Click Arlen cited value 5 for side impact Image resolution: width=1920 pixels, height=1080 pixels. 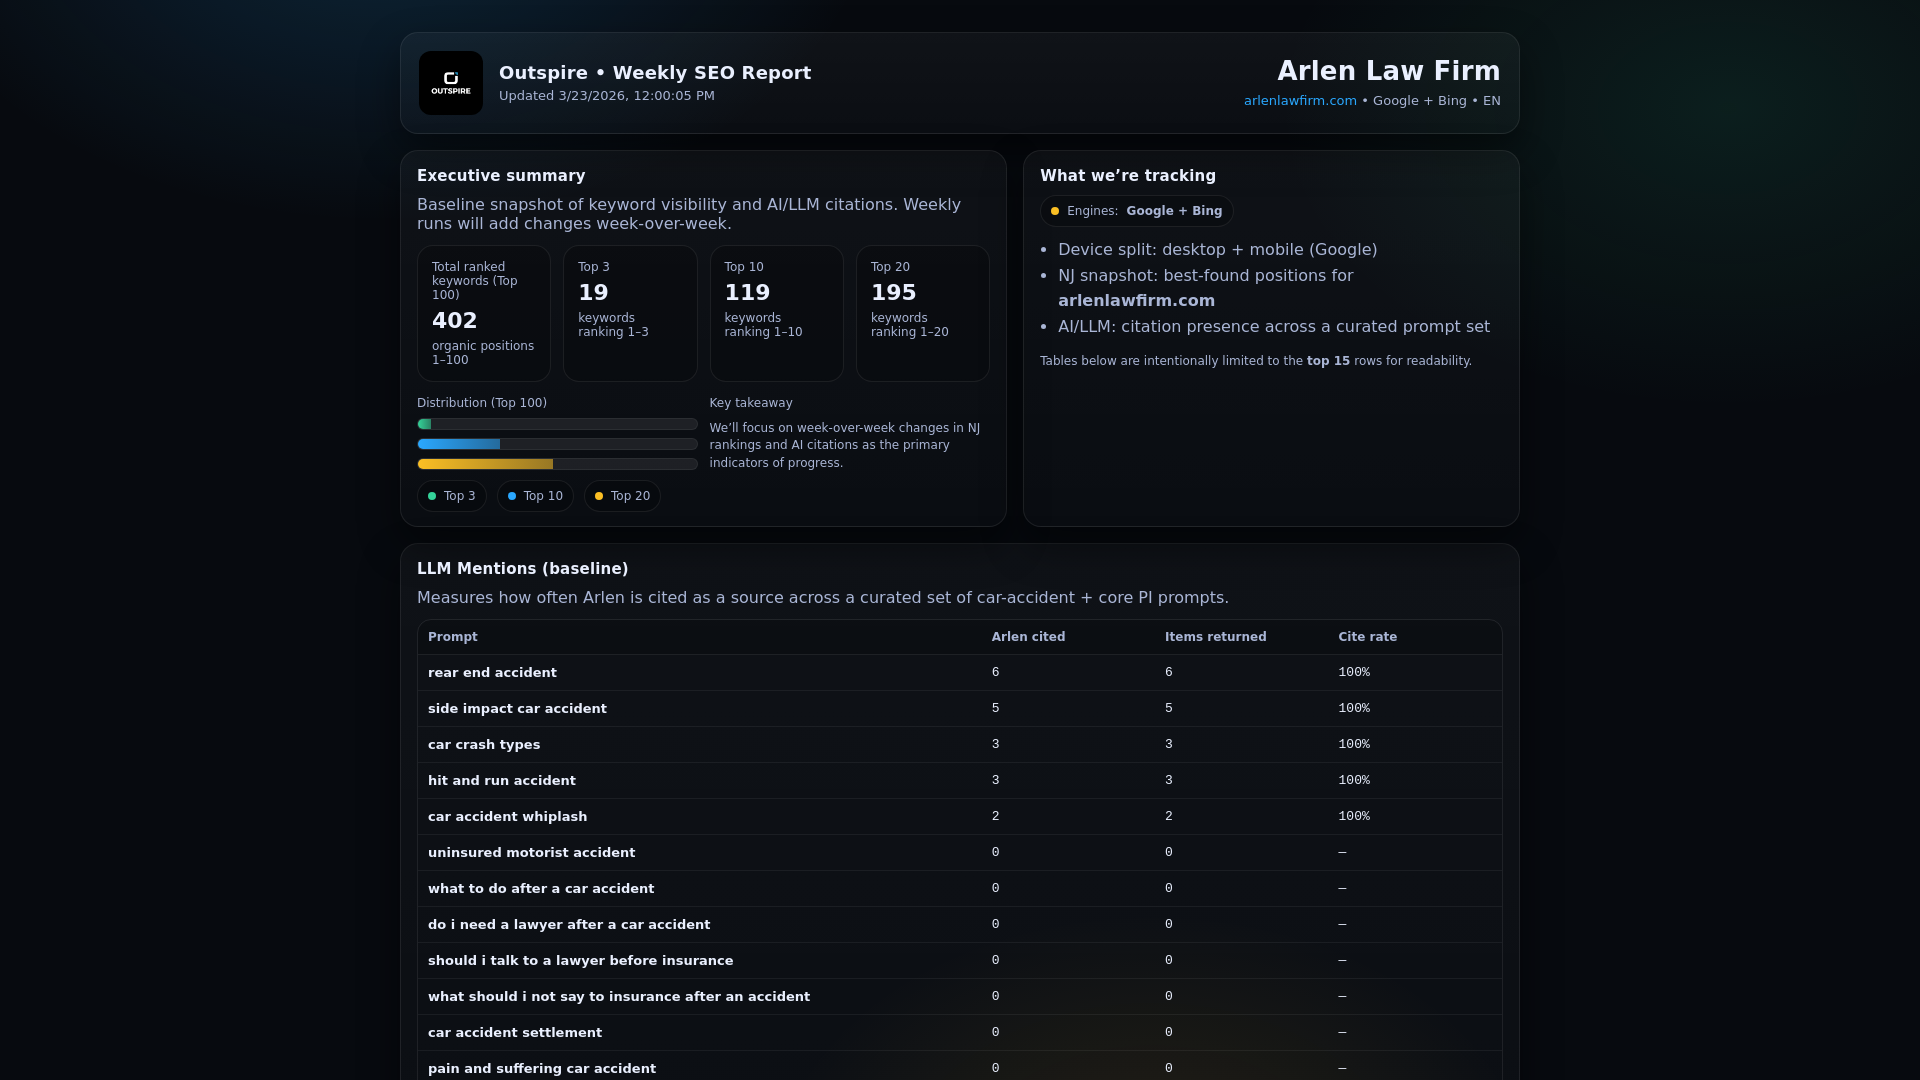pyautogui.click(x=996, y=709)
